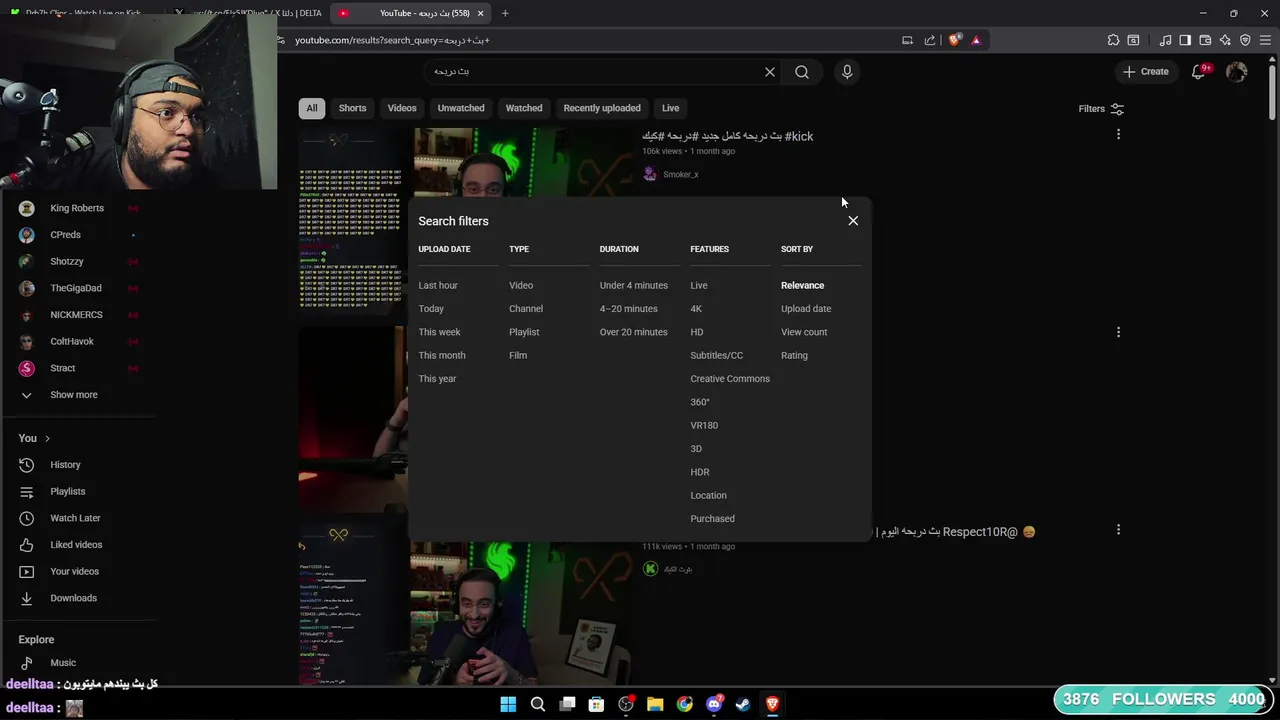
Task: Open the browser hamburger main menu
Action: pyautogui.click(x=1265, y=40)
